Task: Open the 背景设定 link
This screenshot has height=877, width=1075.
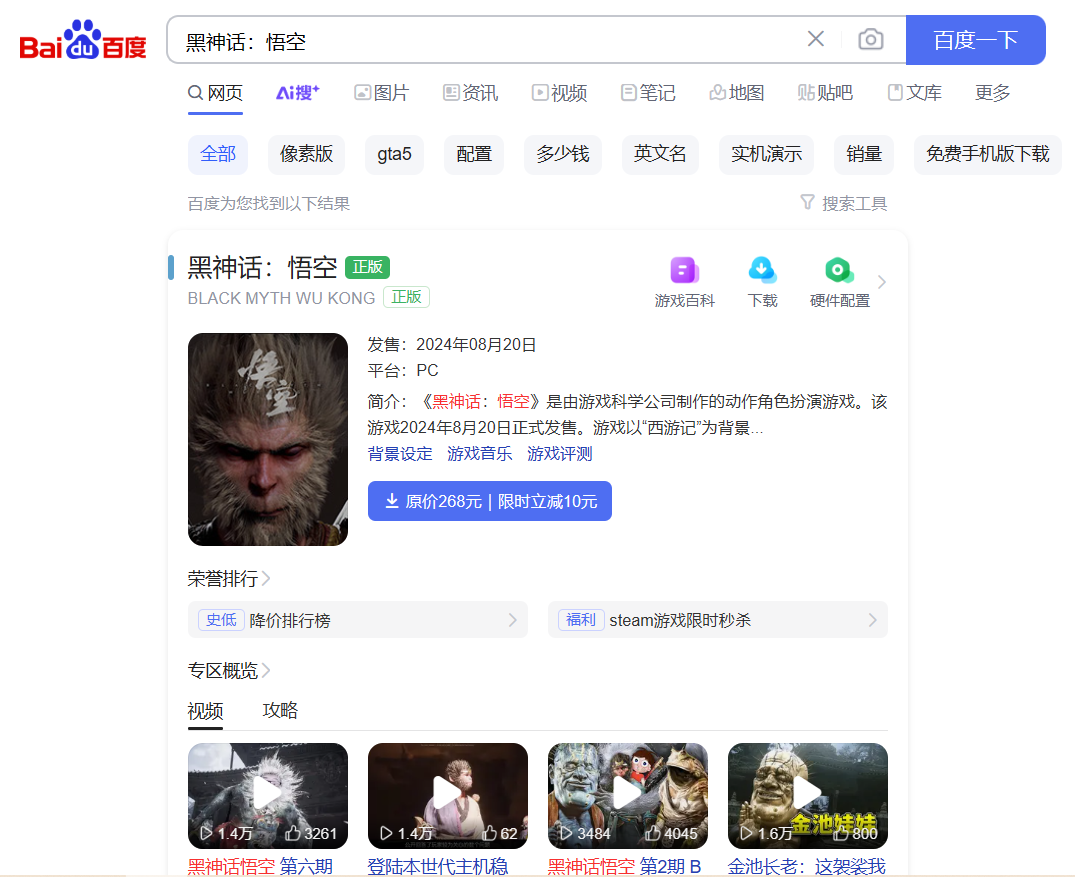Action: [x=400, y=454]
